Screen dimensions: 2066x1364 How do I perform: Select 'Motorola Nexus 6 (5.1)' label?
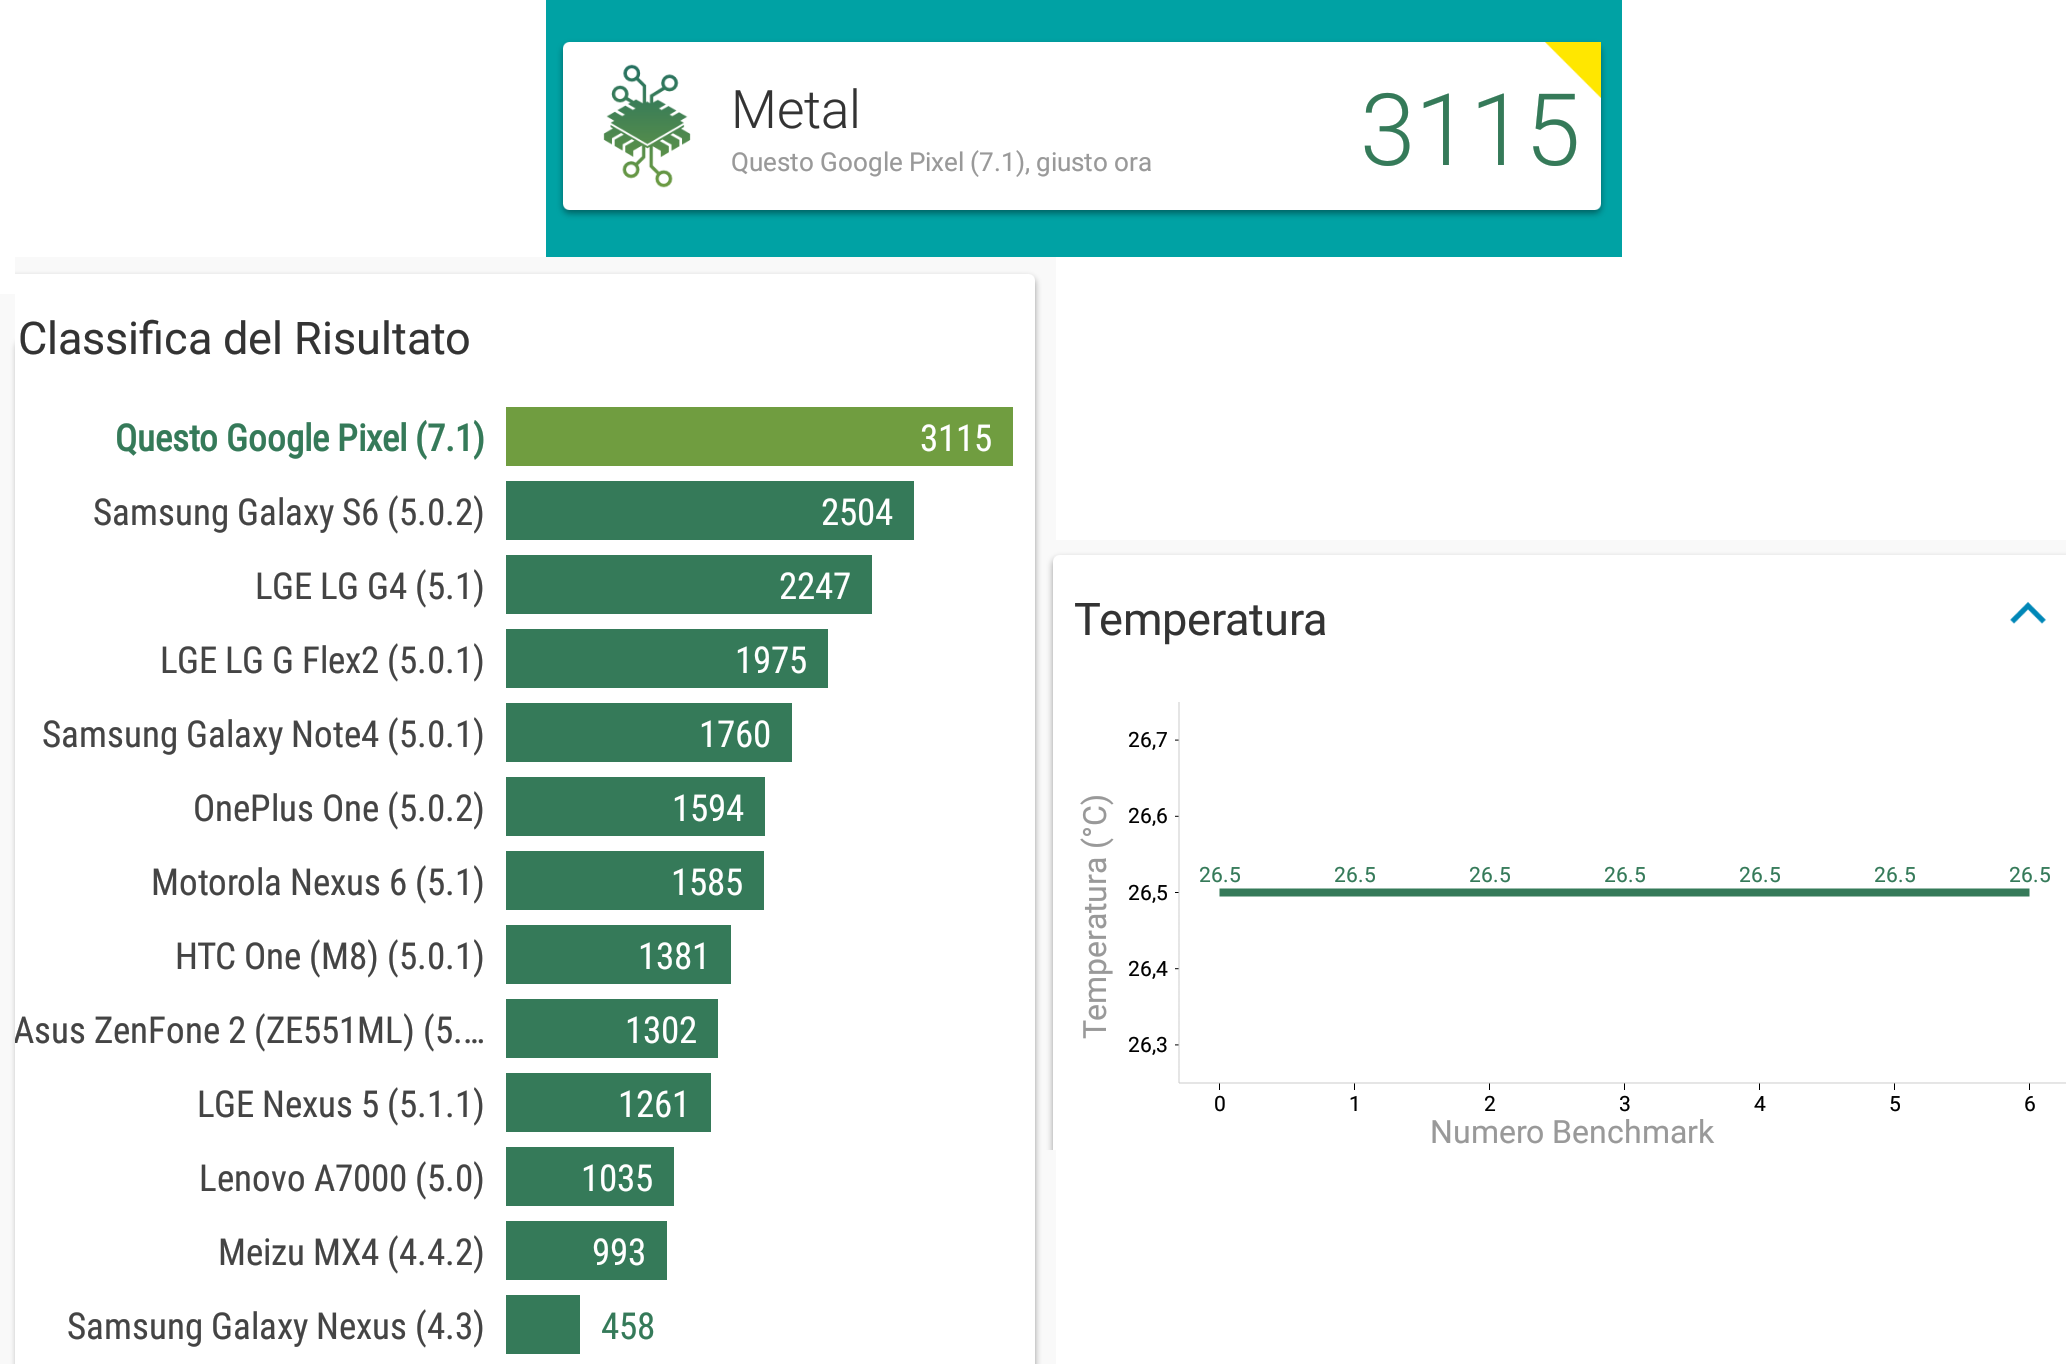(317, 882)
